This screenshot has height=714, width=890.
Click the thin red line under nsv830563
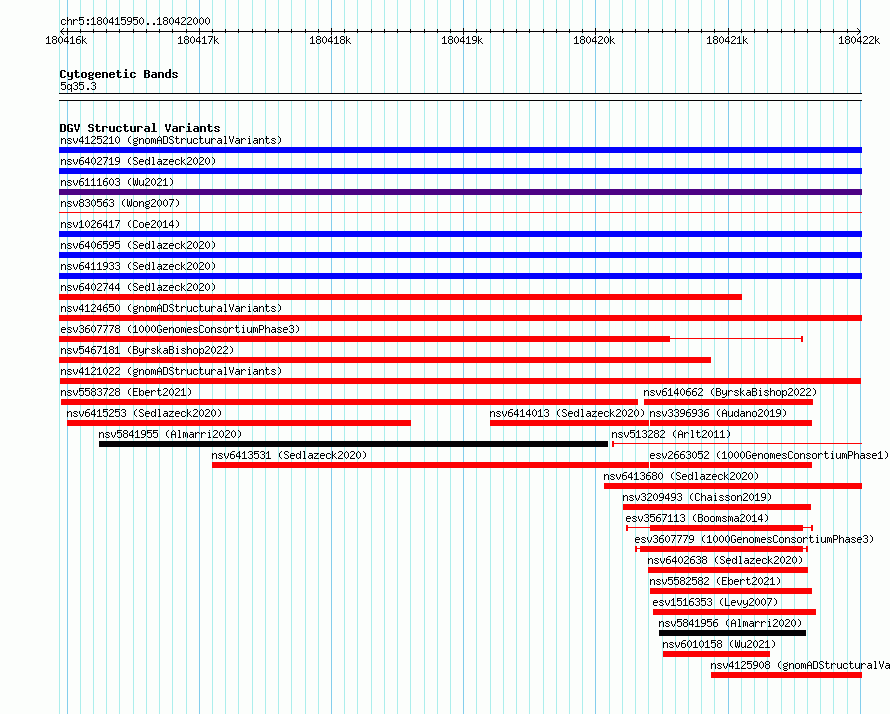click(x=460, y=212)
